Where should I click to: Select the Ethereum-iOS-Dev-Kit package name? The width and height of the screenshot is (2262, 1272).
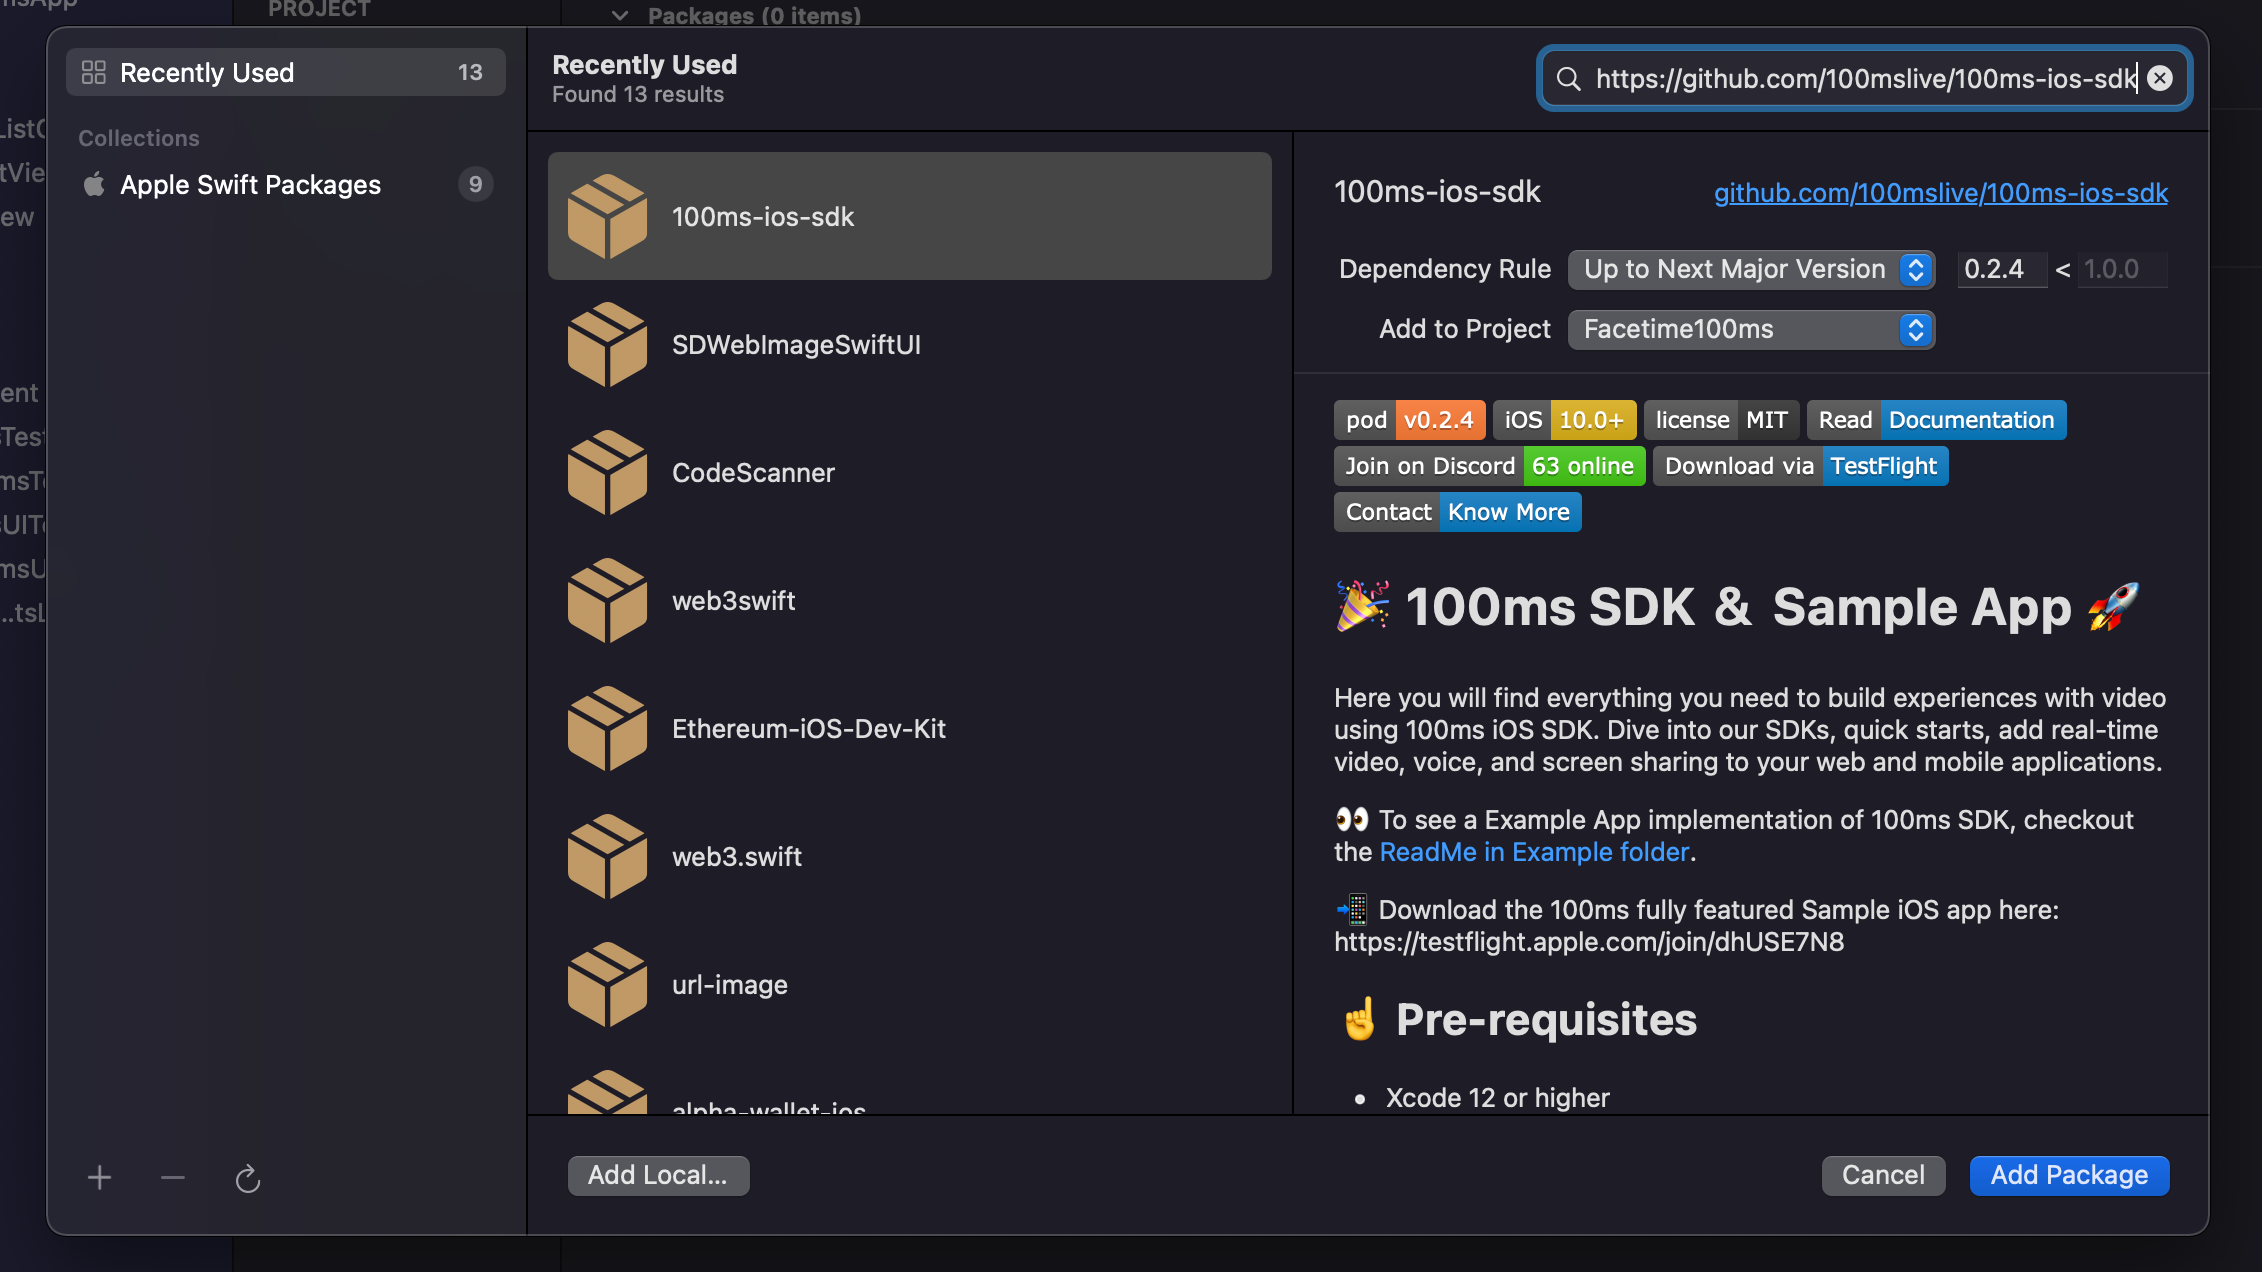[808, 729]
